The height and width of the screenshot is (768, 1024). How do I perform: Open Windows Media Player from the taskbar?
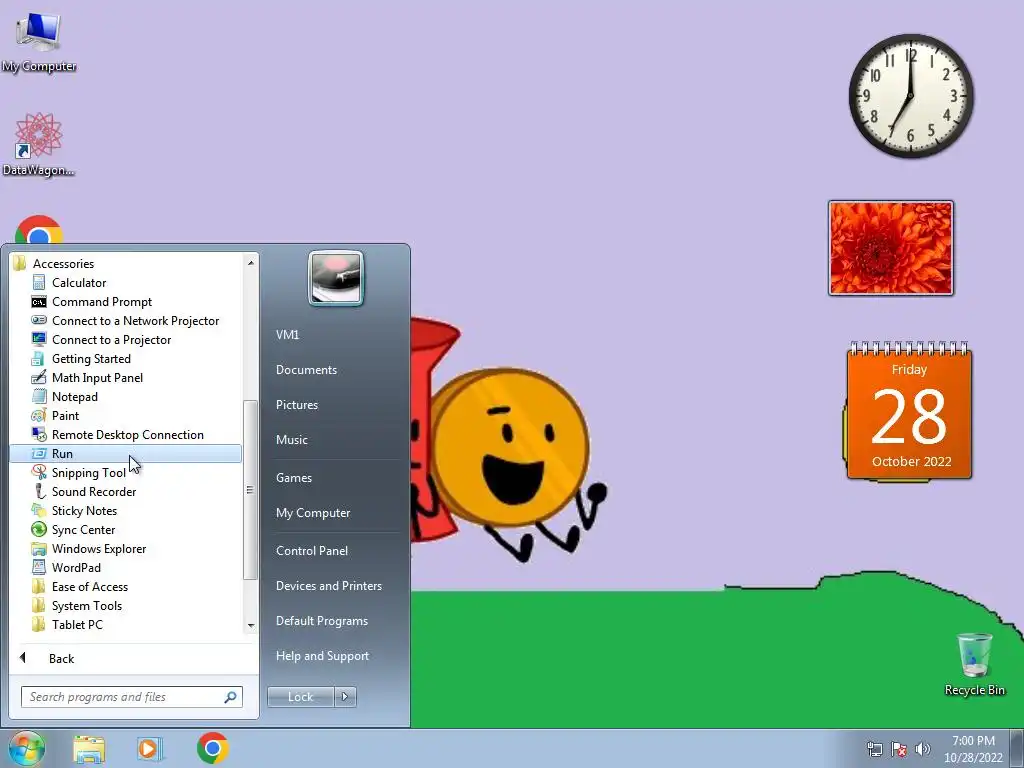150,749
